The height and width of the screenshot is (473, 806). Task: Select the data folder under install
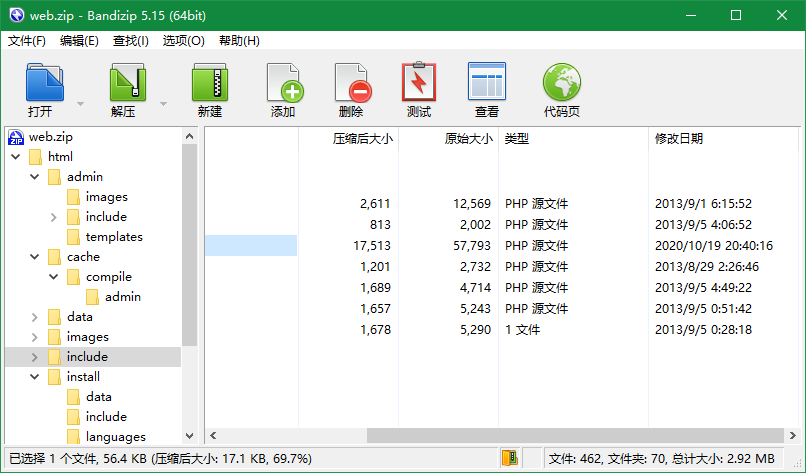tap(99, 397)
